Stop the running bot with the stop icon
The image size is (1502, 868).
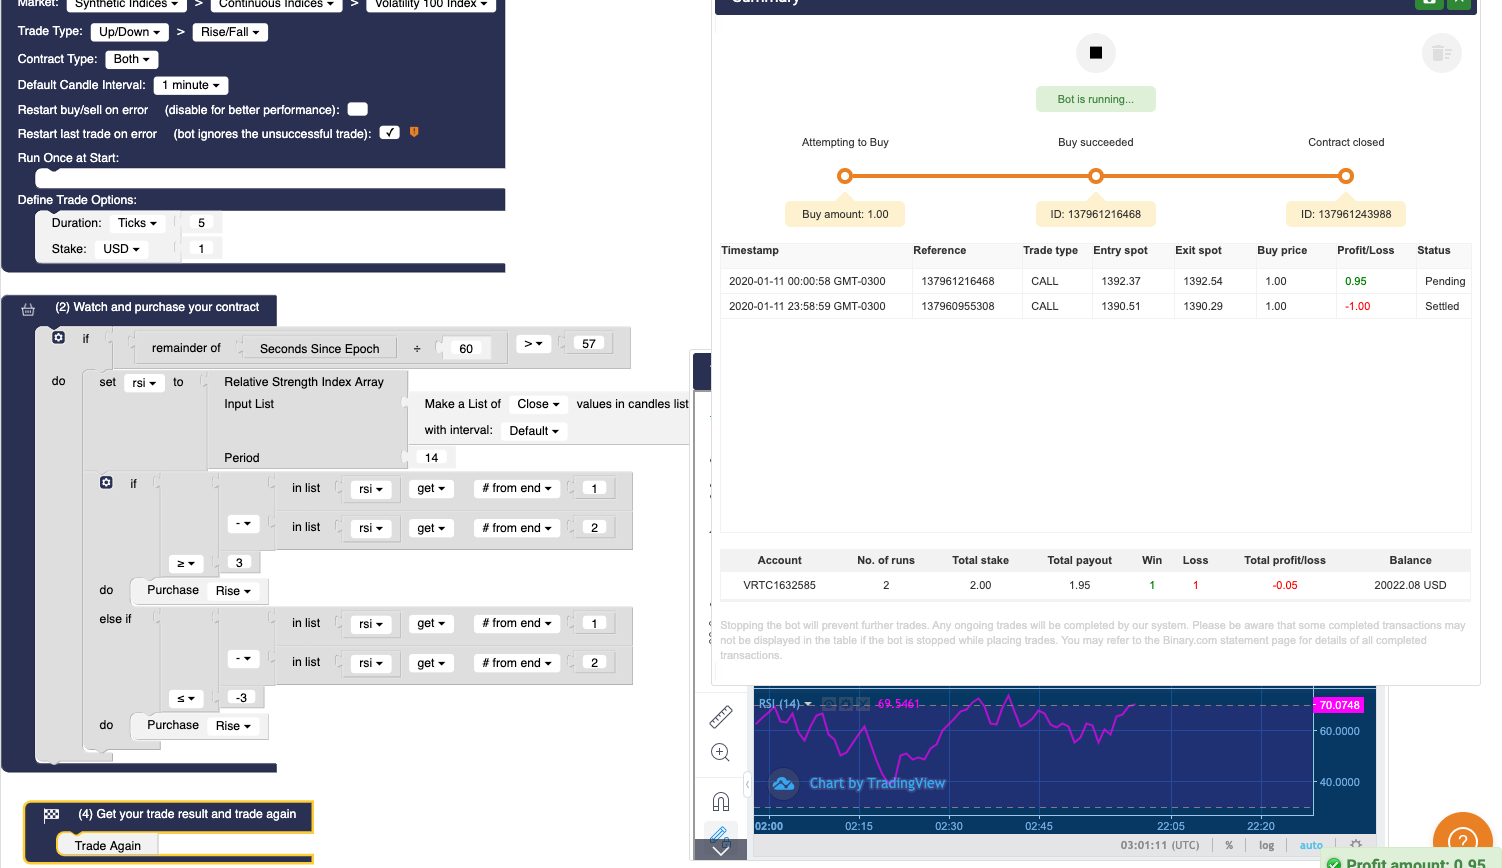(x=1096, y=53)
